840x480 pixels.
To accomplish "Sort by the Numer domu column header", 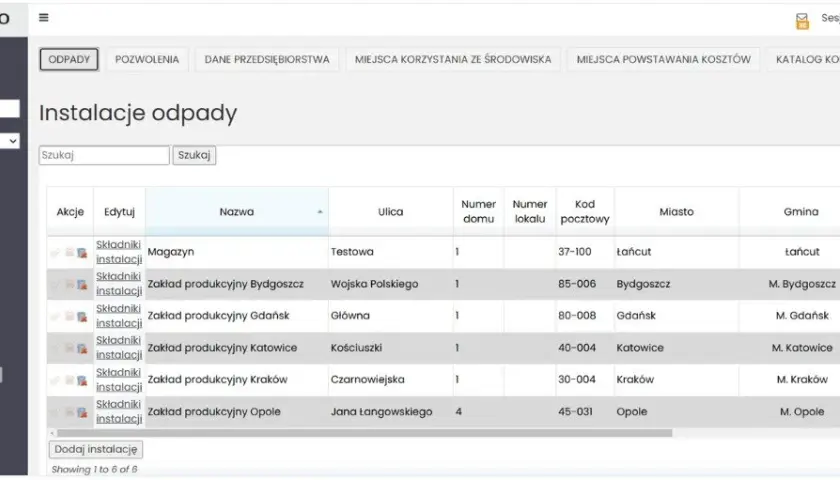I will pos(478,212).
